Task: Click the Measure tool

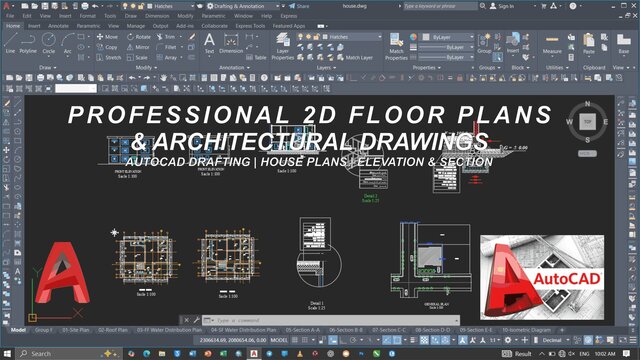Action: tap(552, 44)
